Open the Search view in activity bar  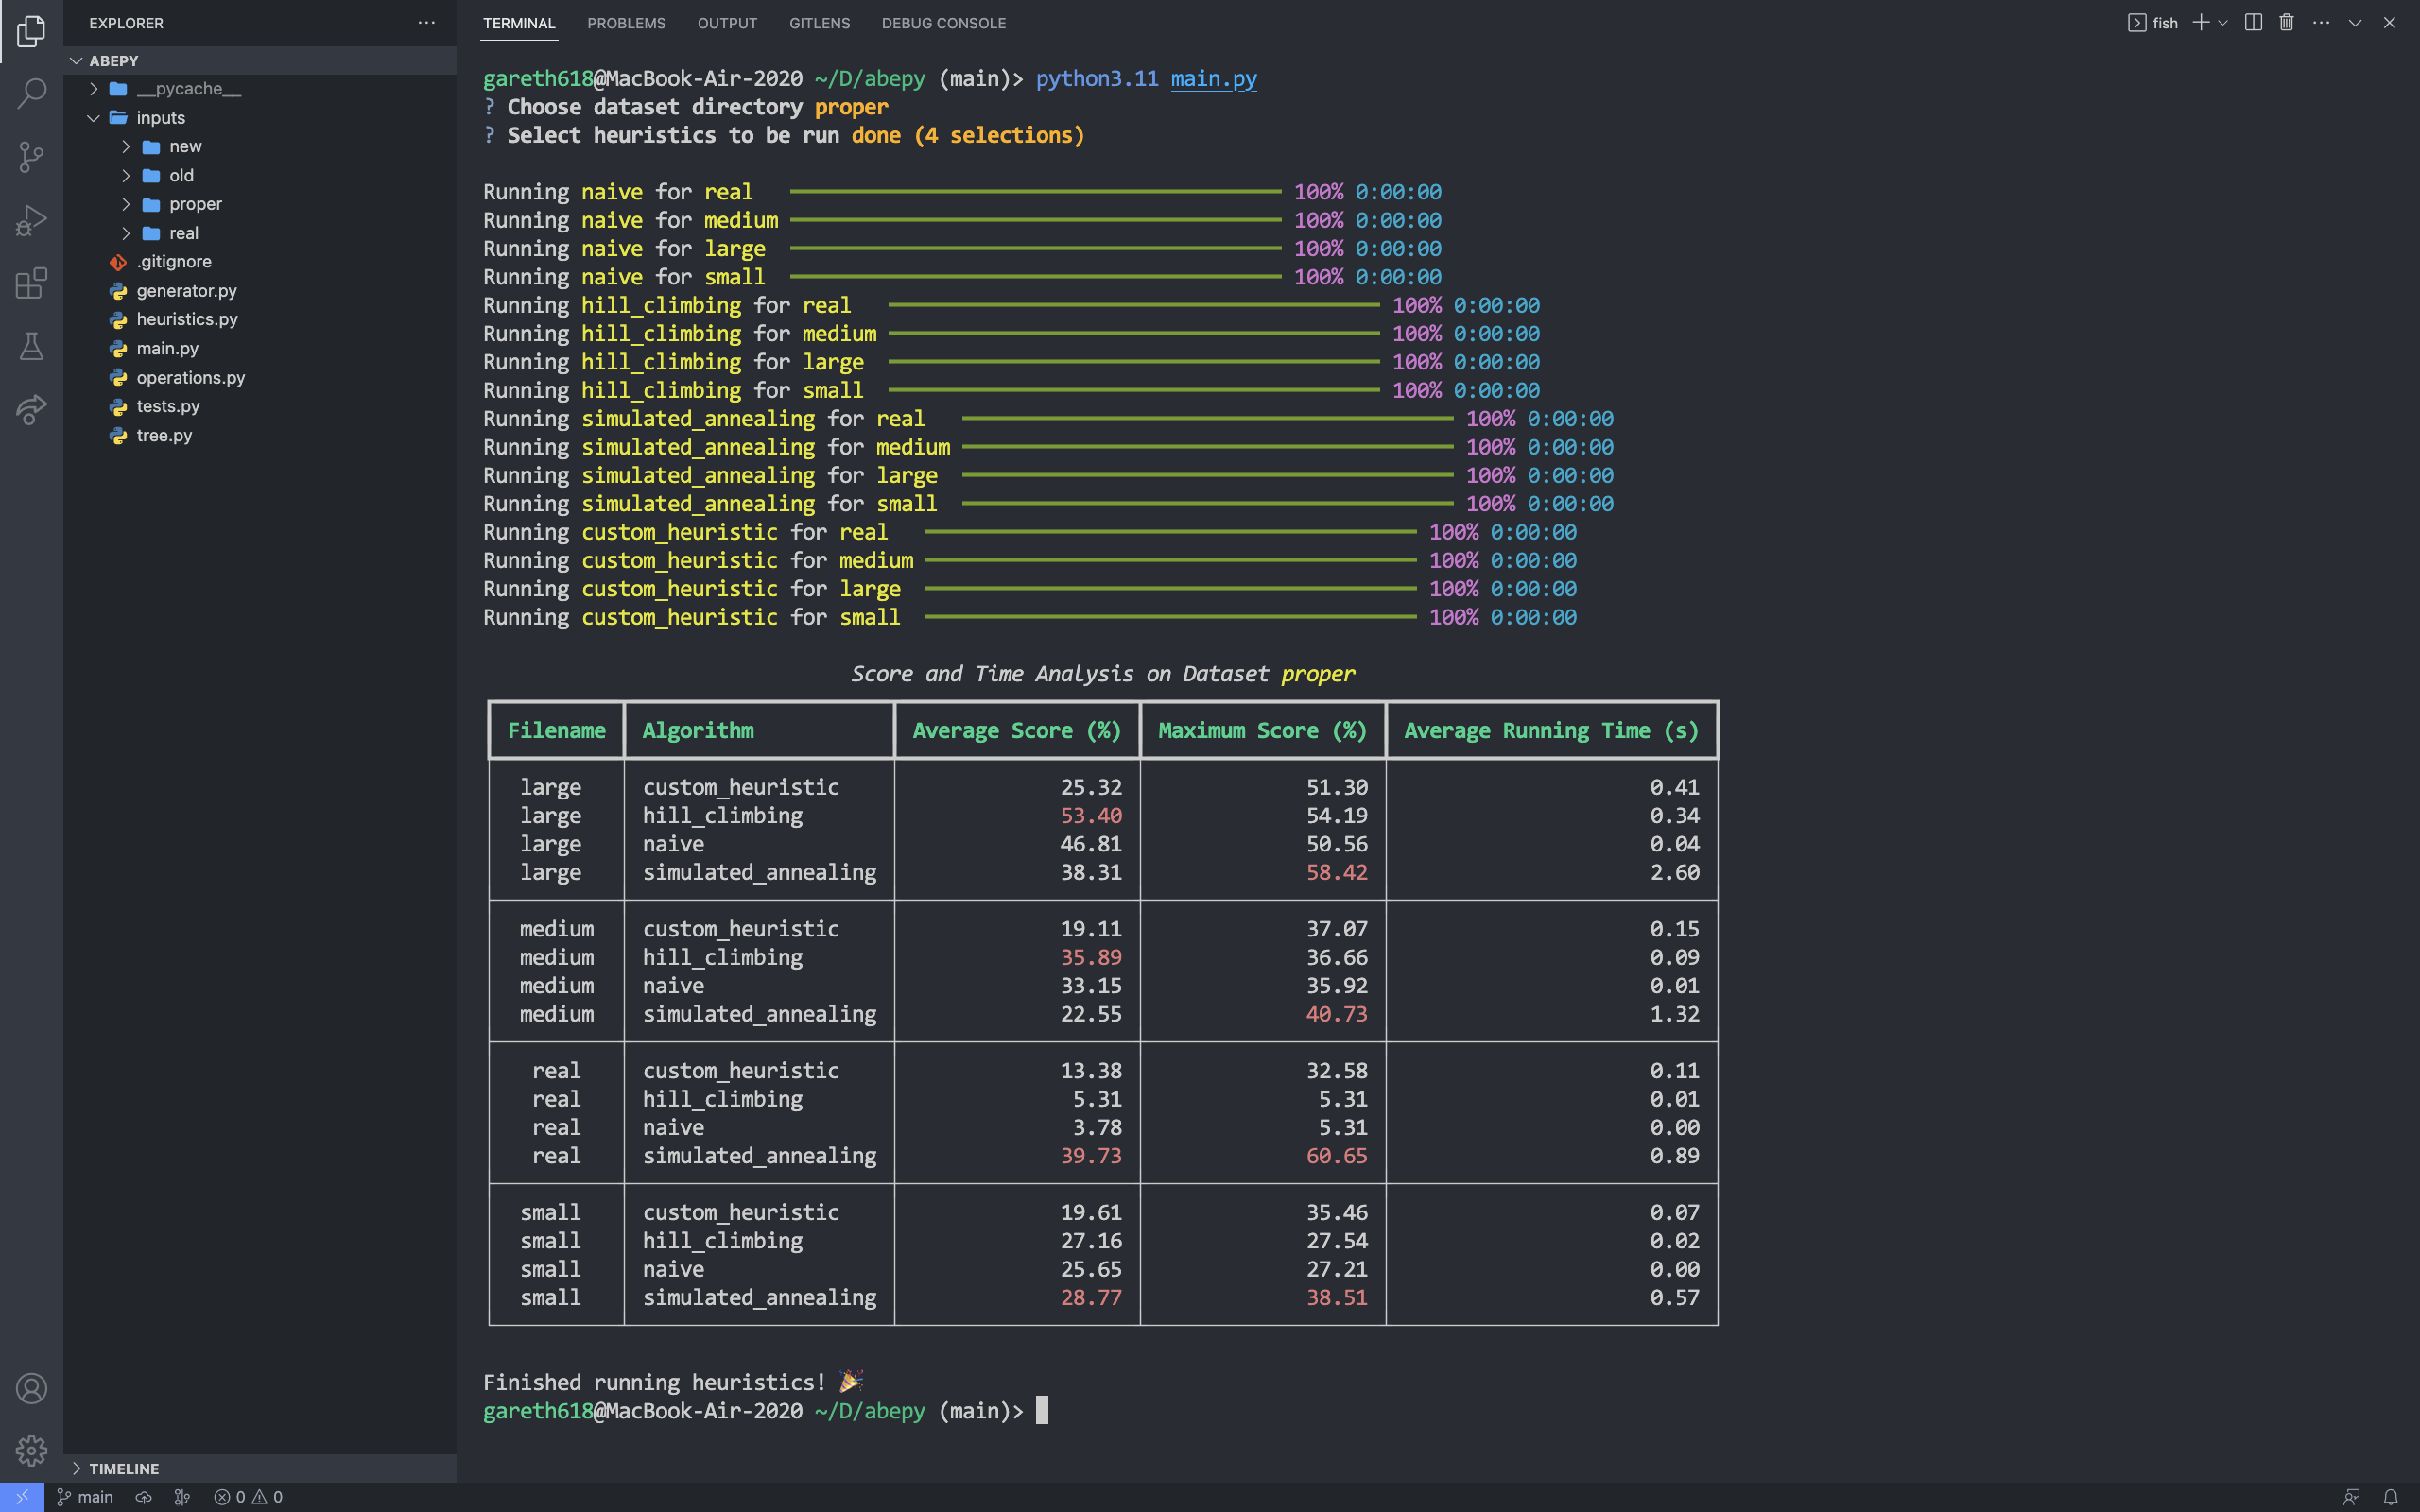click(31, 94)
